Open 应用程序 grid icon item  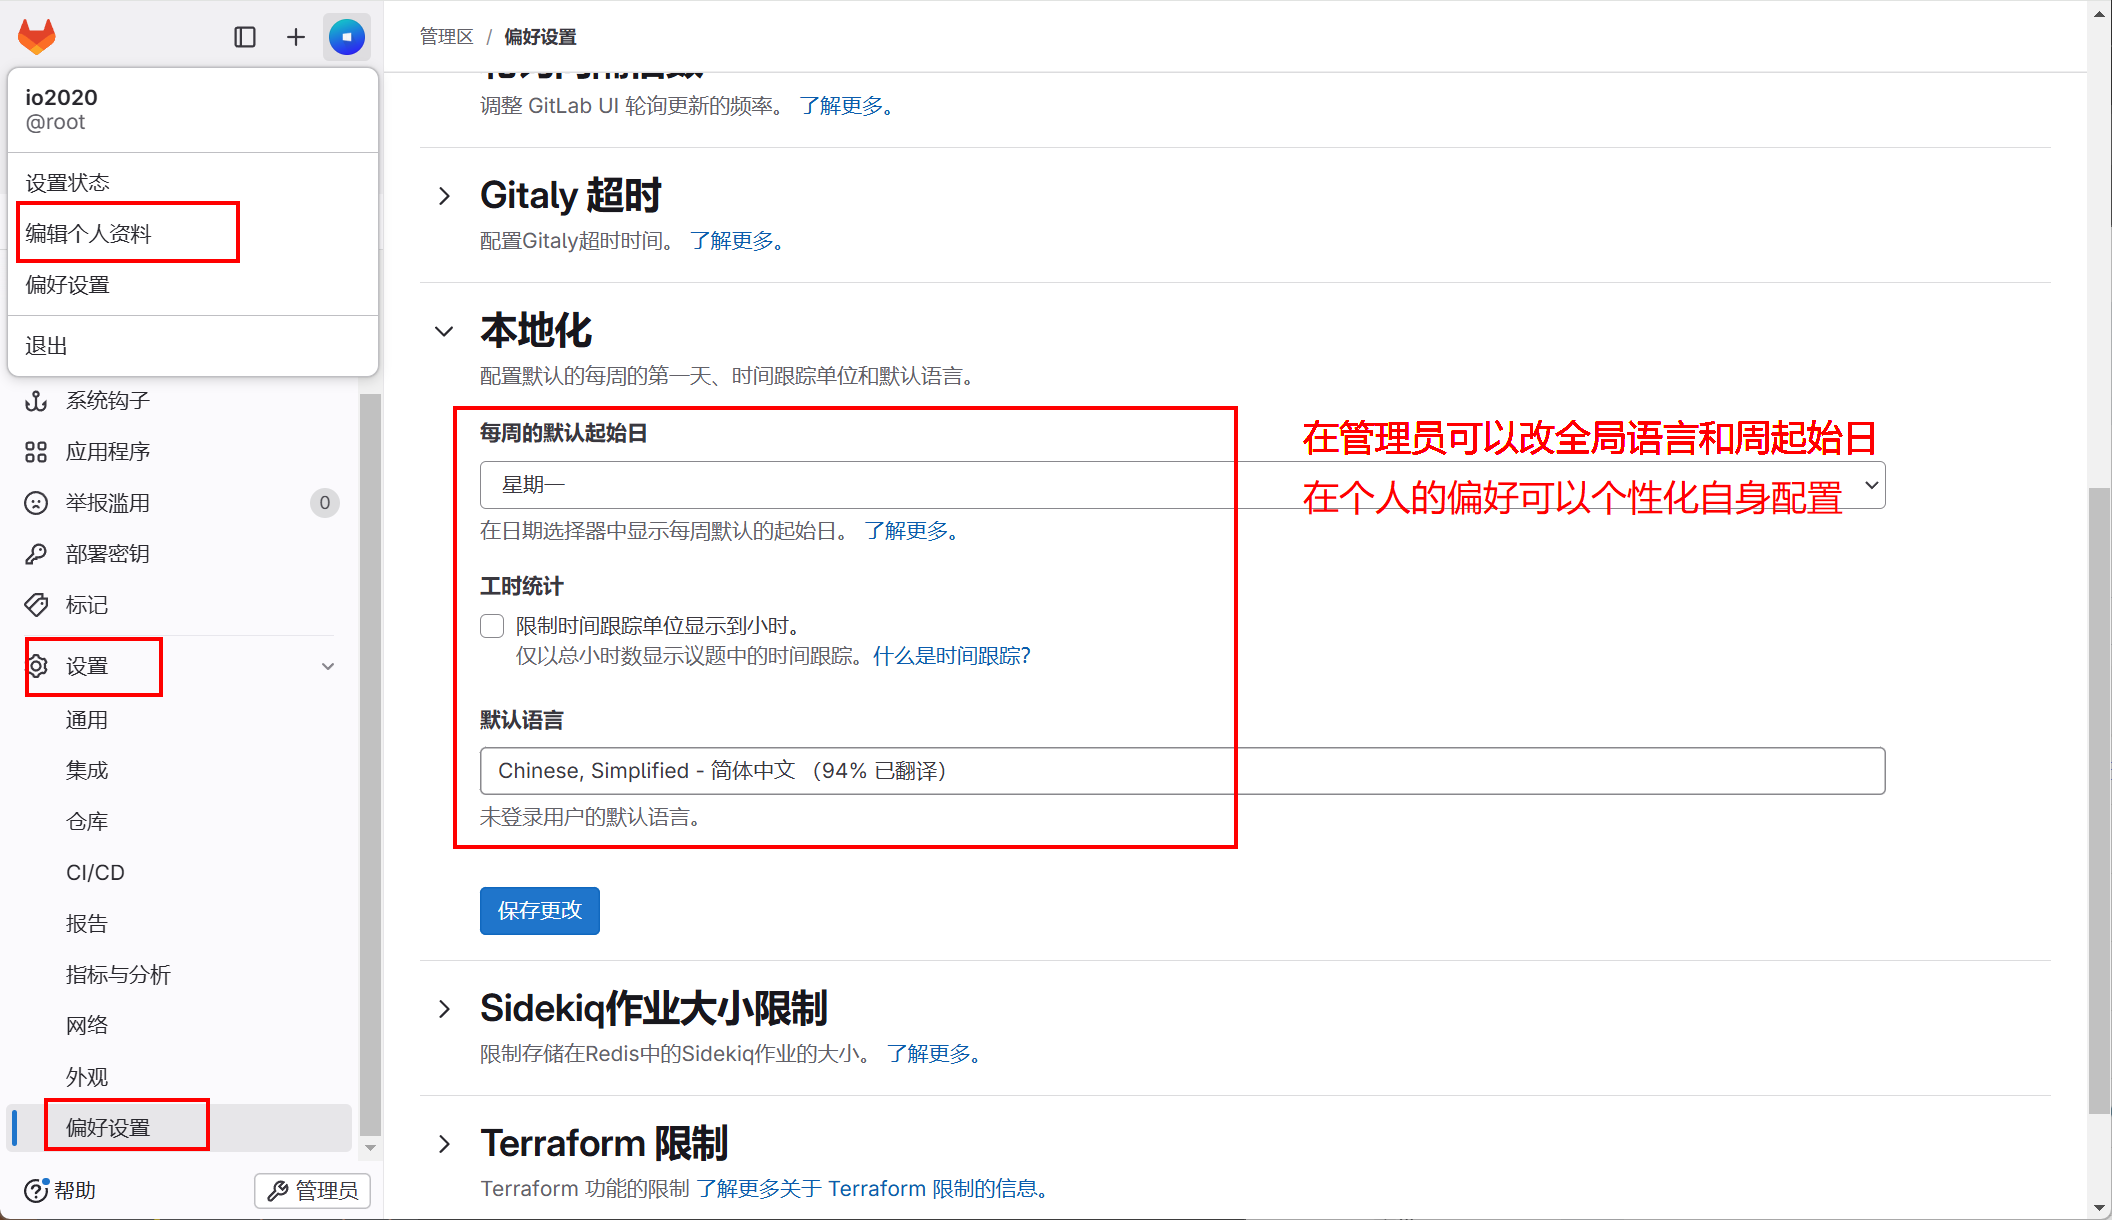[107, 452]
